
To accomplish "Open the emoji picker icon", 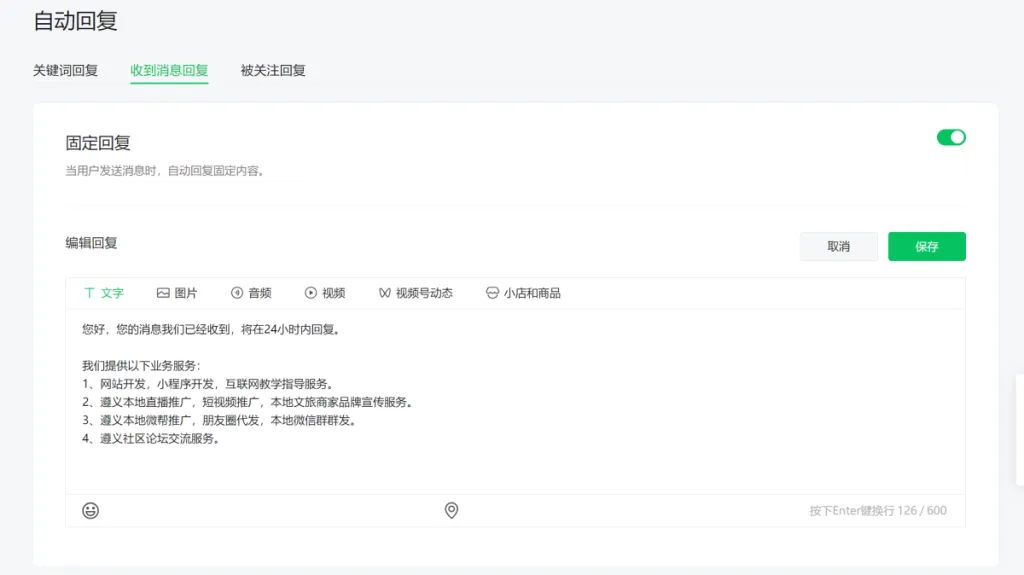I will (91, 510).
